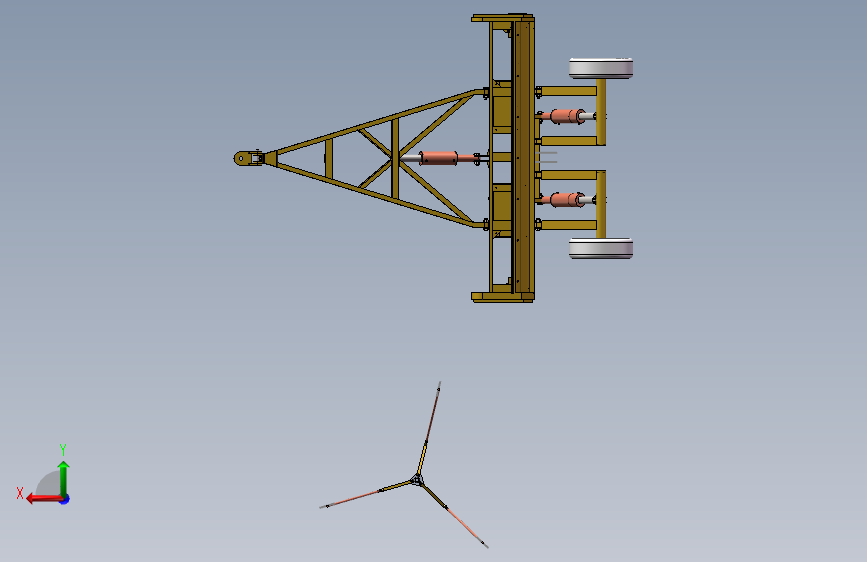Select the hydraulic cylinder near the lower wheel
The height and width of the screenshot is (562, 867).
(x=567, y=200)
